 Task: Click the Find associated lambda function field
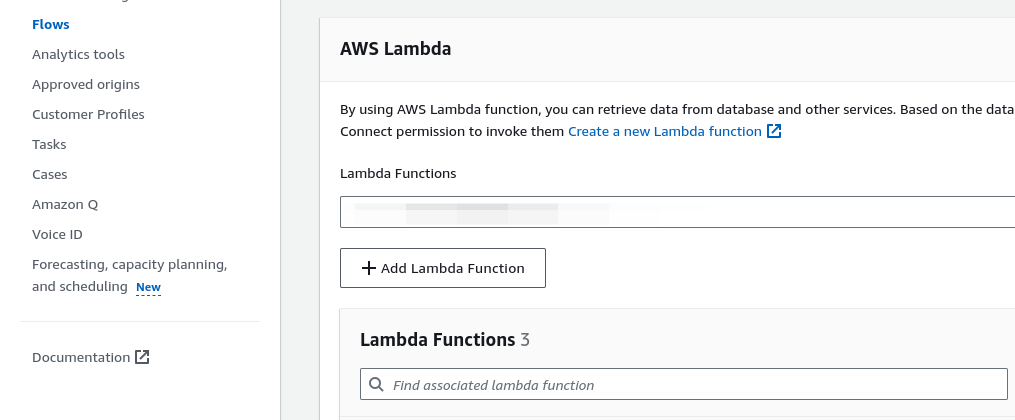pyautogui.click(x=690, y=385)
